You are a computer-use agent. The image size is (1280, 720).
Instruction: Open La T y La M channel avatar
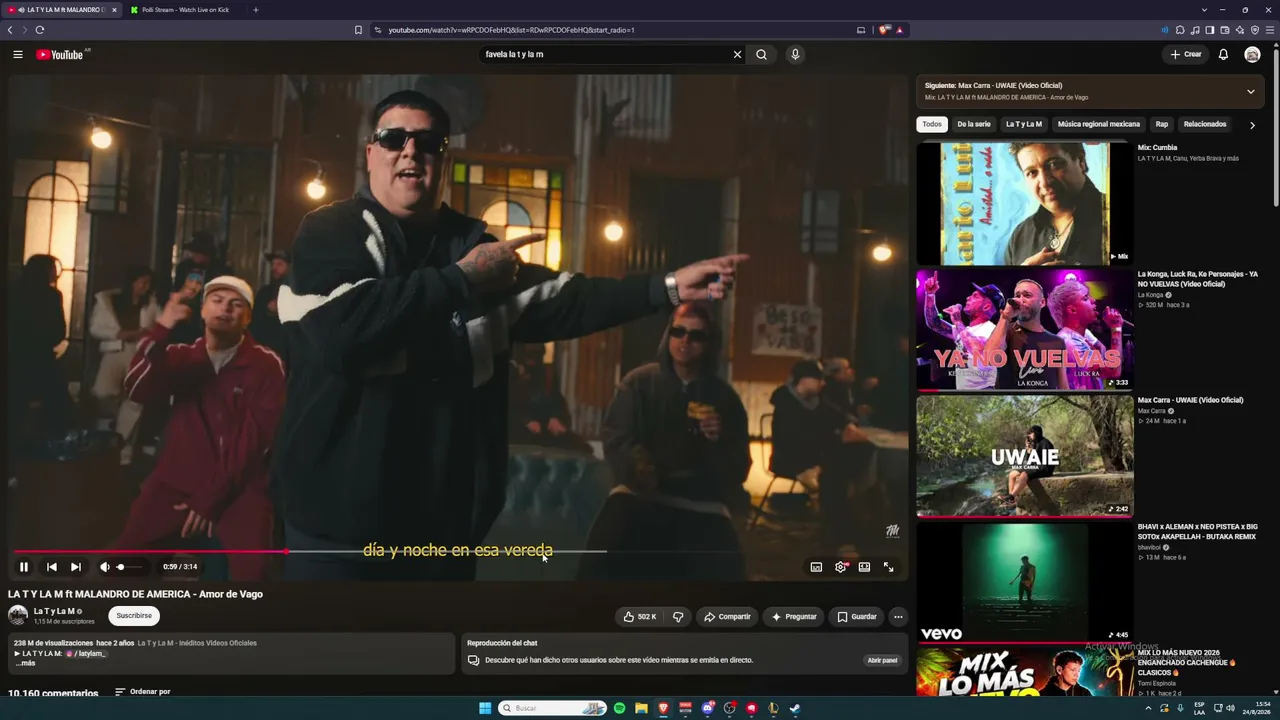(18, 615)
